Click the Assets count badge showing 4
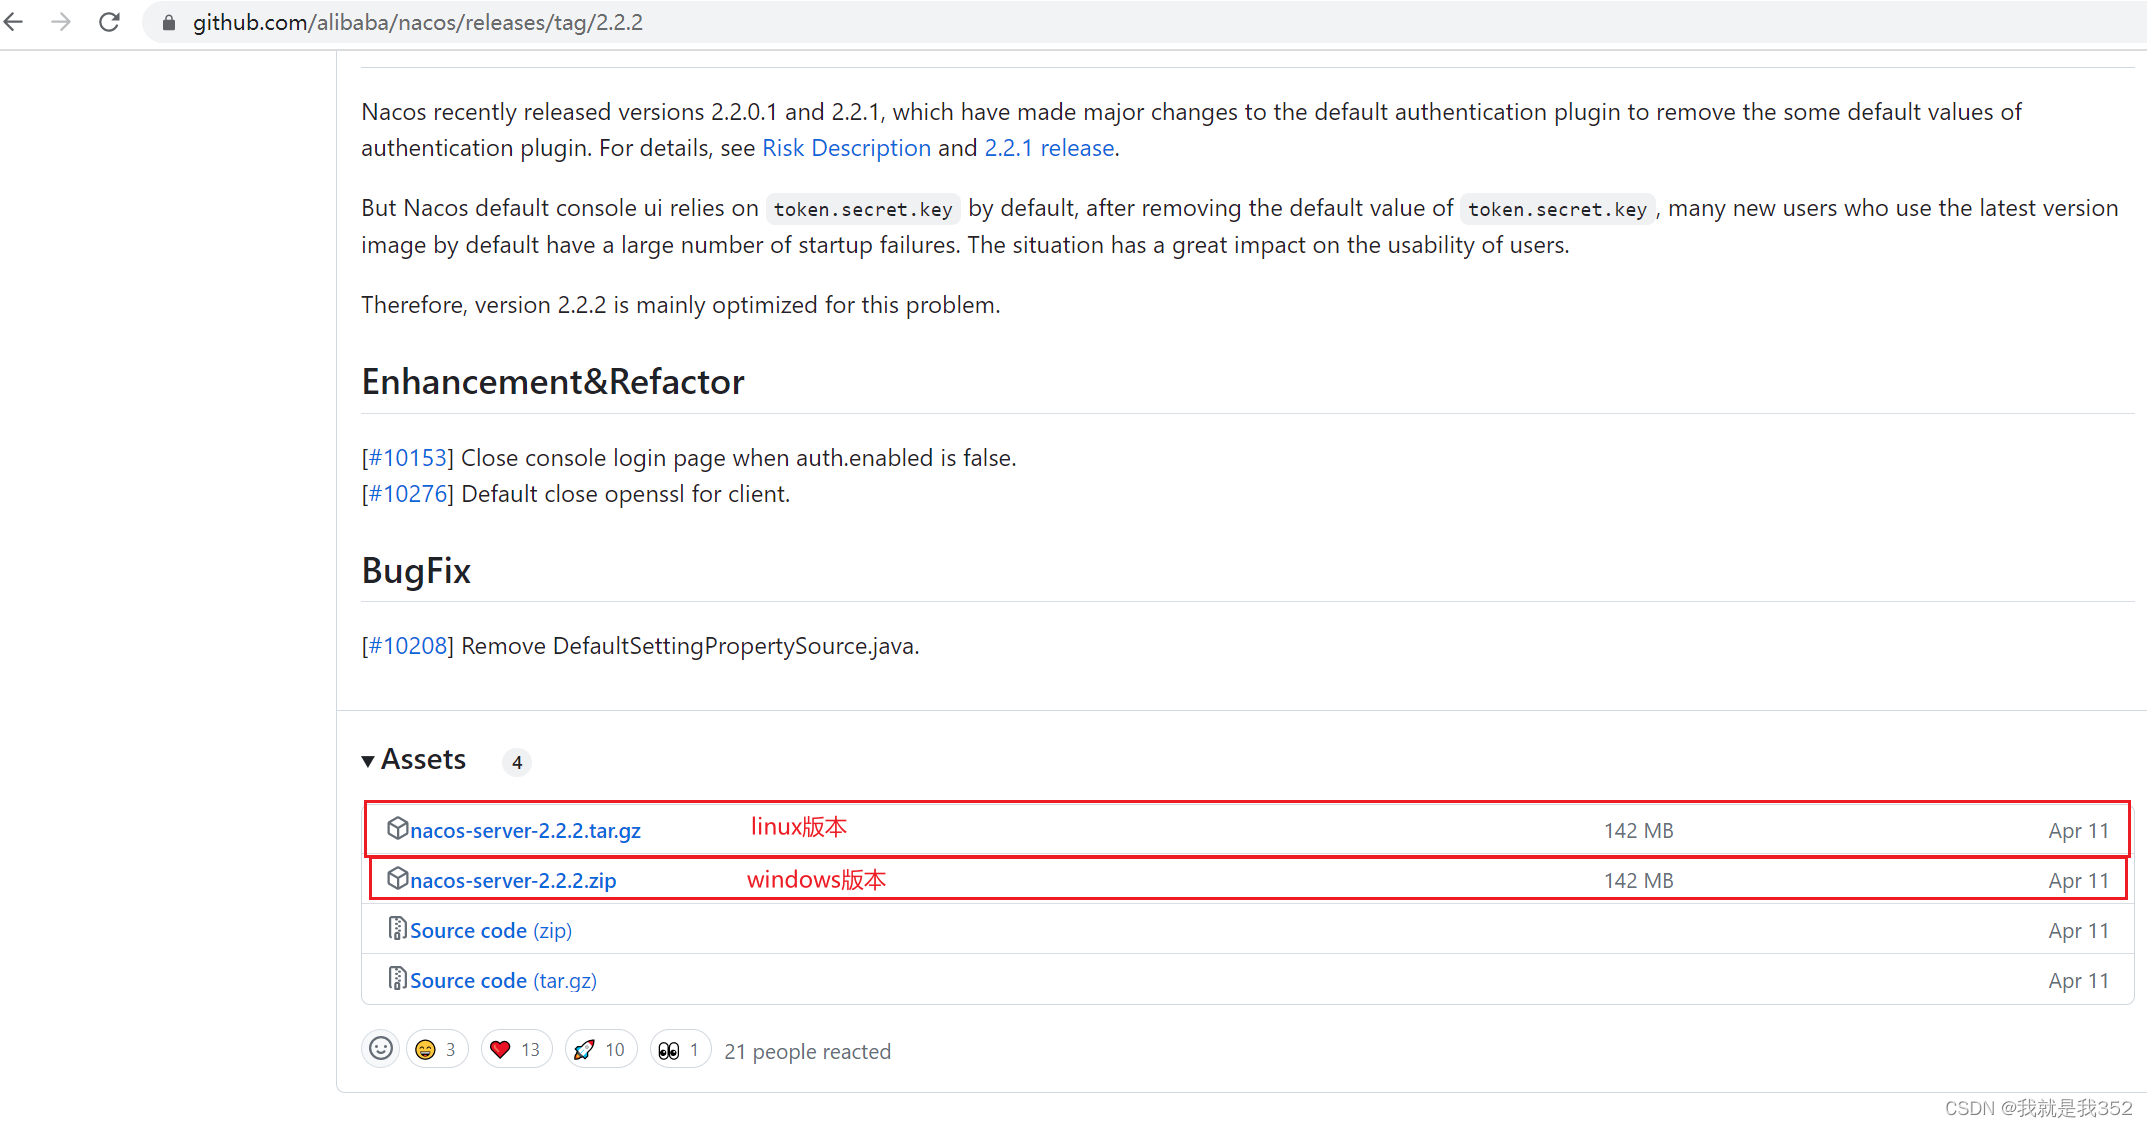 (517, 762)
